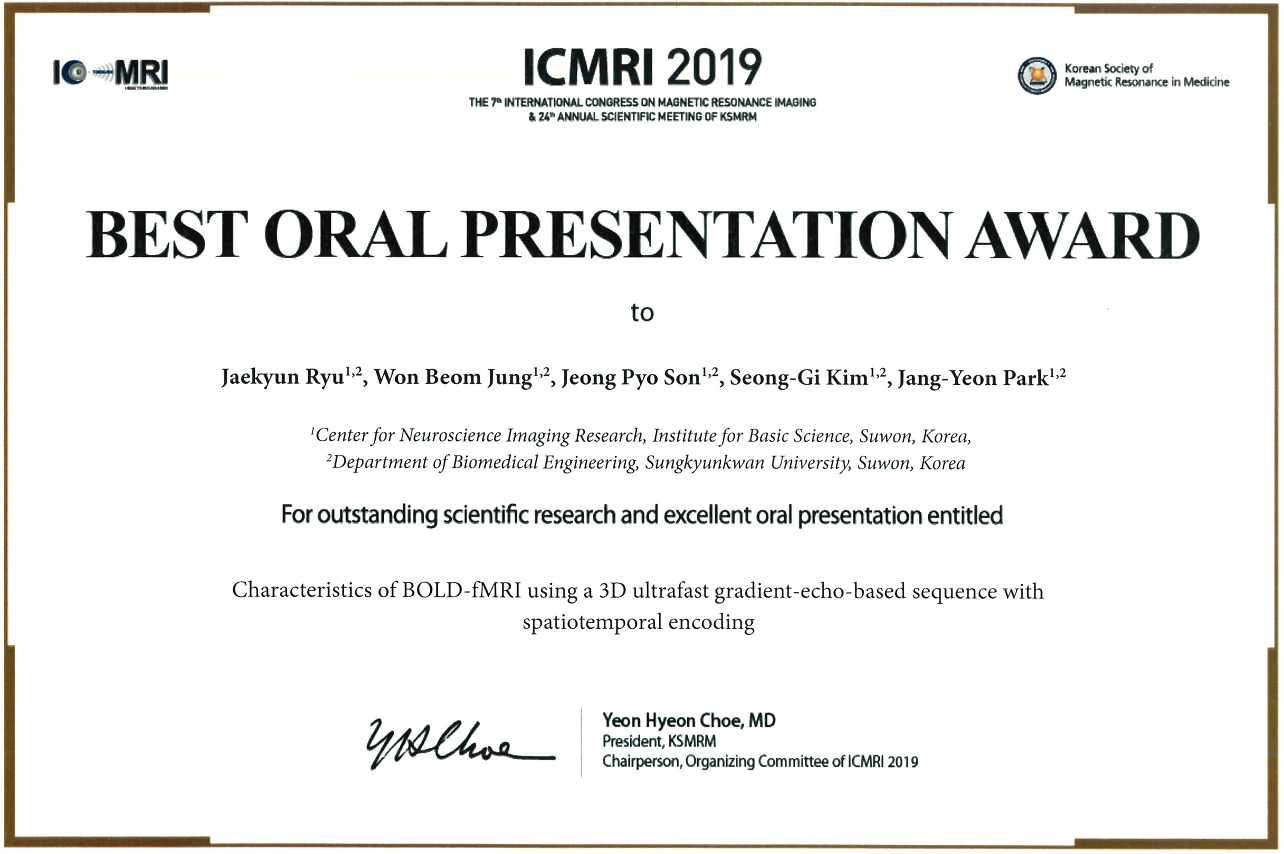Click 'President, KSMRM' text
The width and height of the screenshot is (1284, 854).
click(661, 742)
